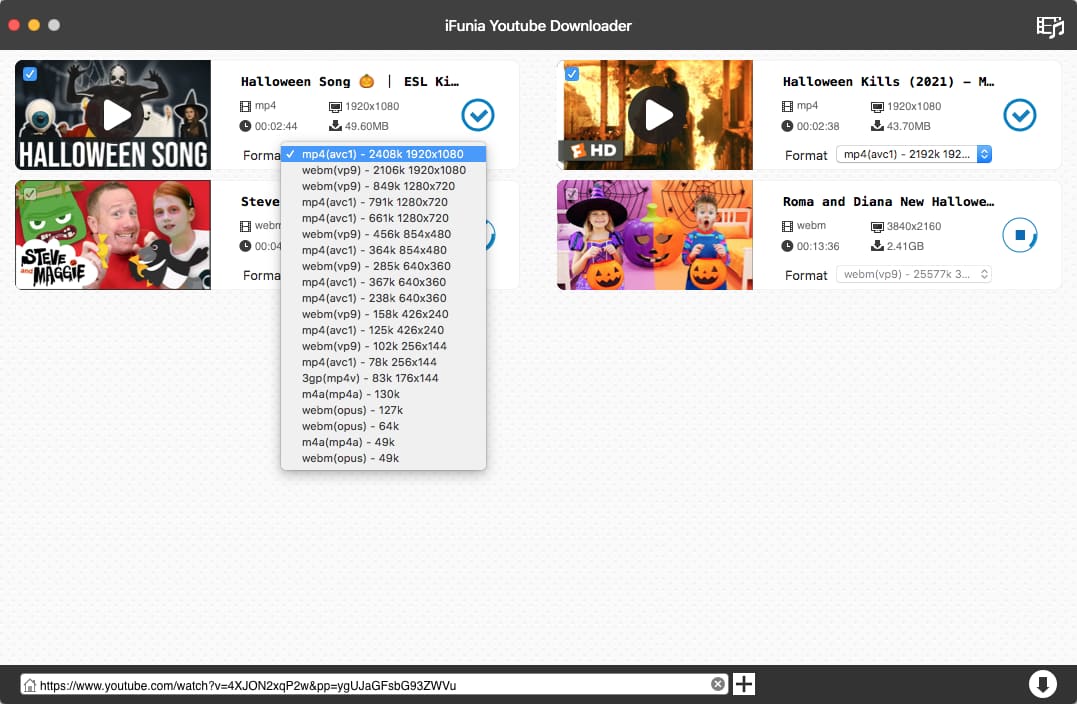
Task: Select webm(vp9) 2106k 1920x1080 option
Action: coord(384,170)
